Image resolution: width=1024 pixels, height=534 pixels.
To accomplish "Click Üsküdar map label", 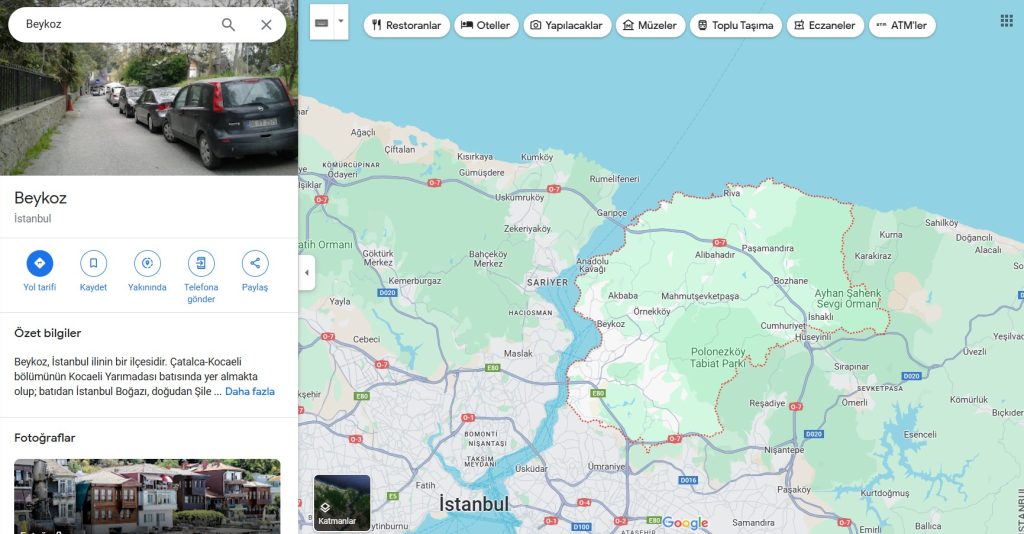I will coord(531,469).
